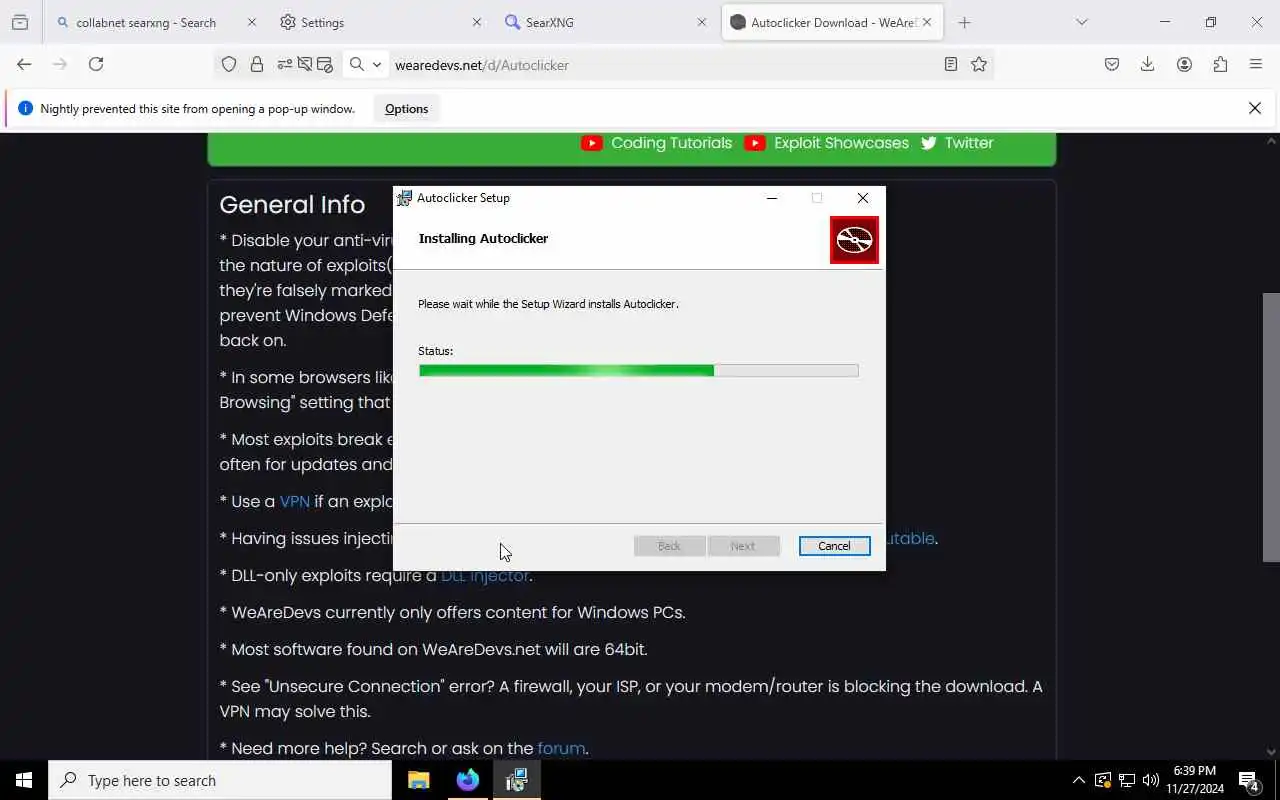Open pop-up blocker Options button
1280x800 pixels.
[x=406, y=109]
